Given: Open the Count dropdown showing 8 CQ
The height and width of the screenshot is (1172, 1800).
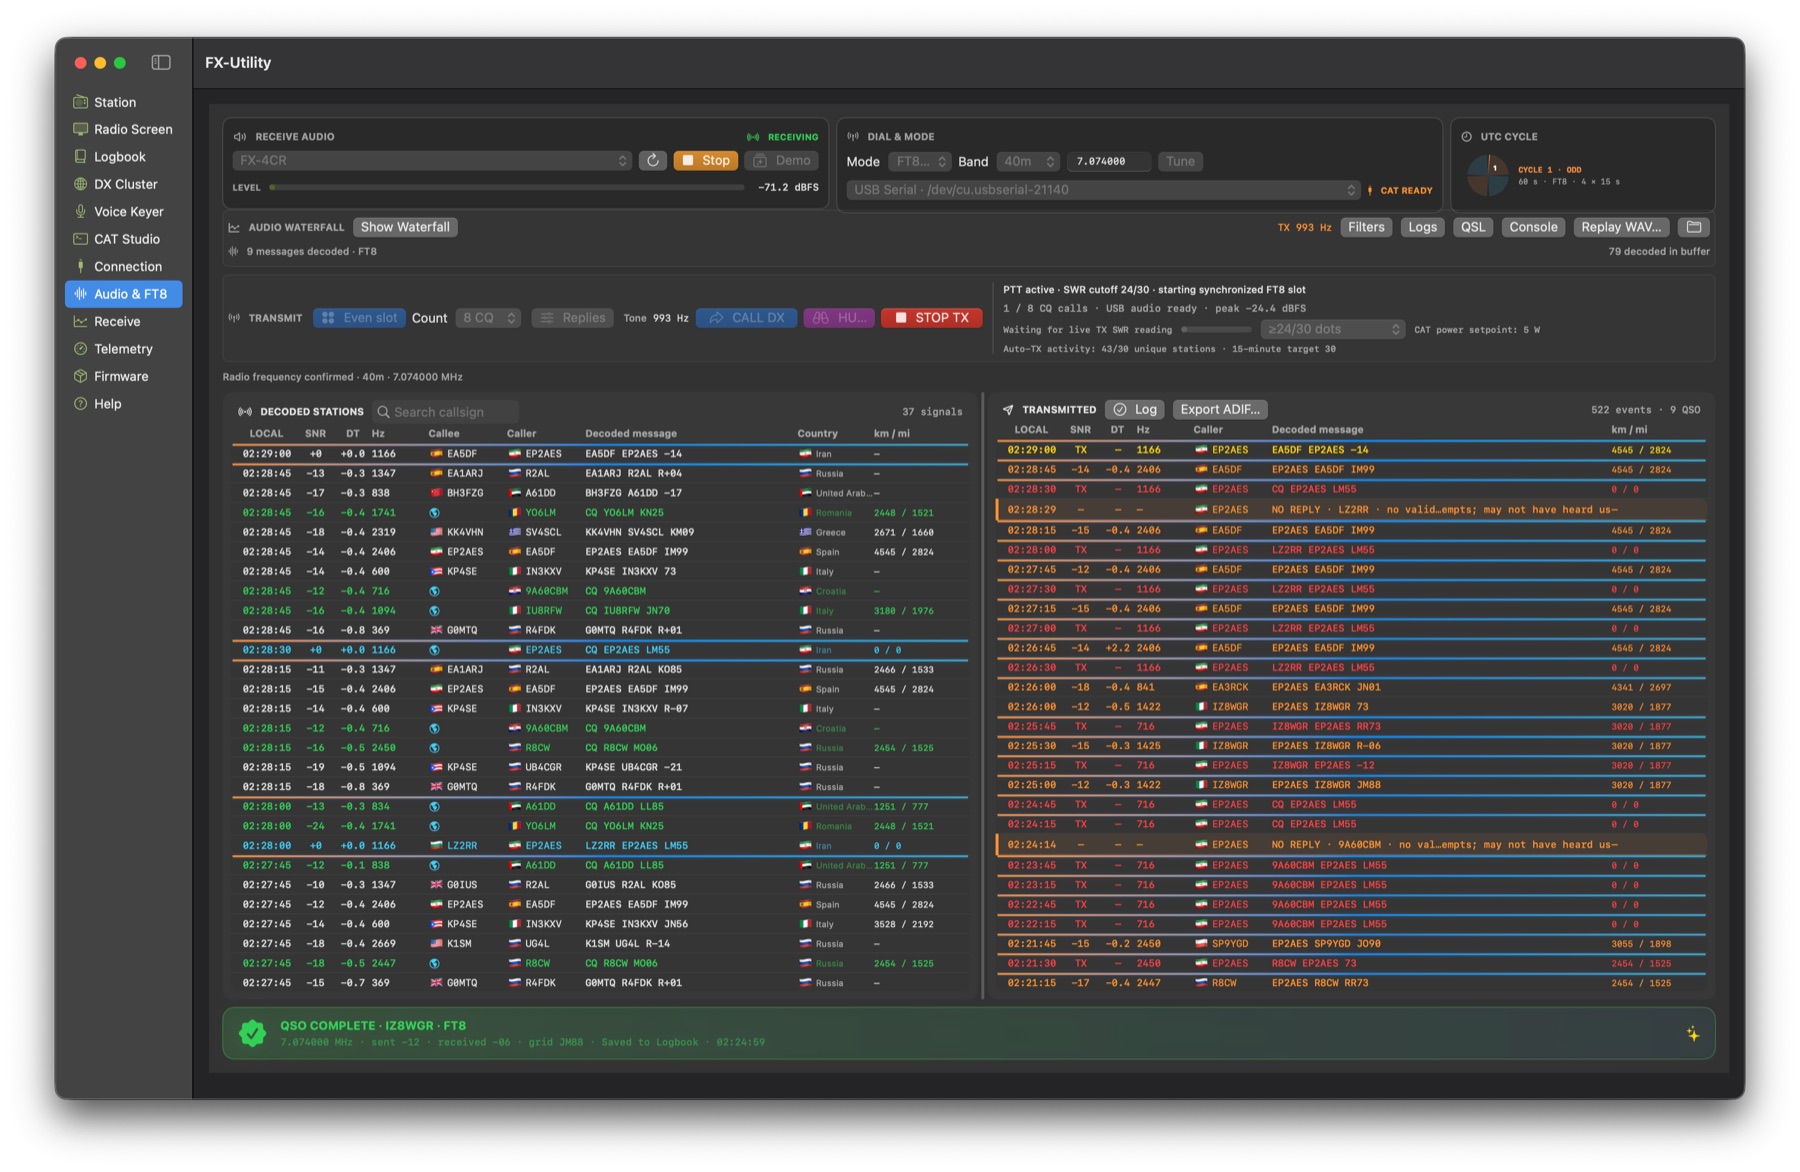Looking at the screenshot, I should pyautogui.click(x=488, y=318).
